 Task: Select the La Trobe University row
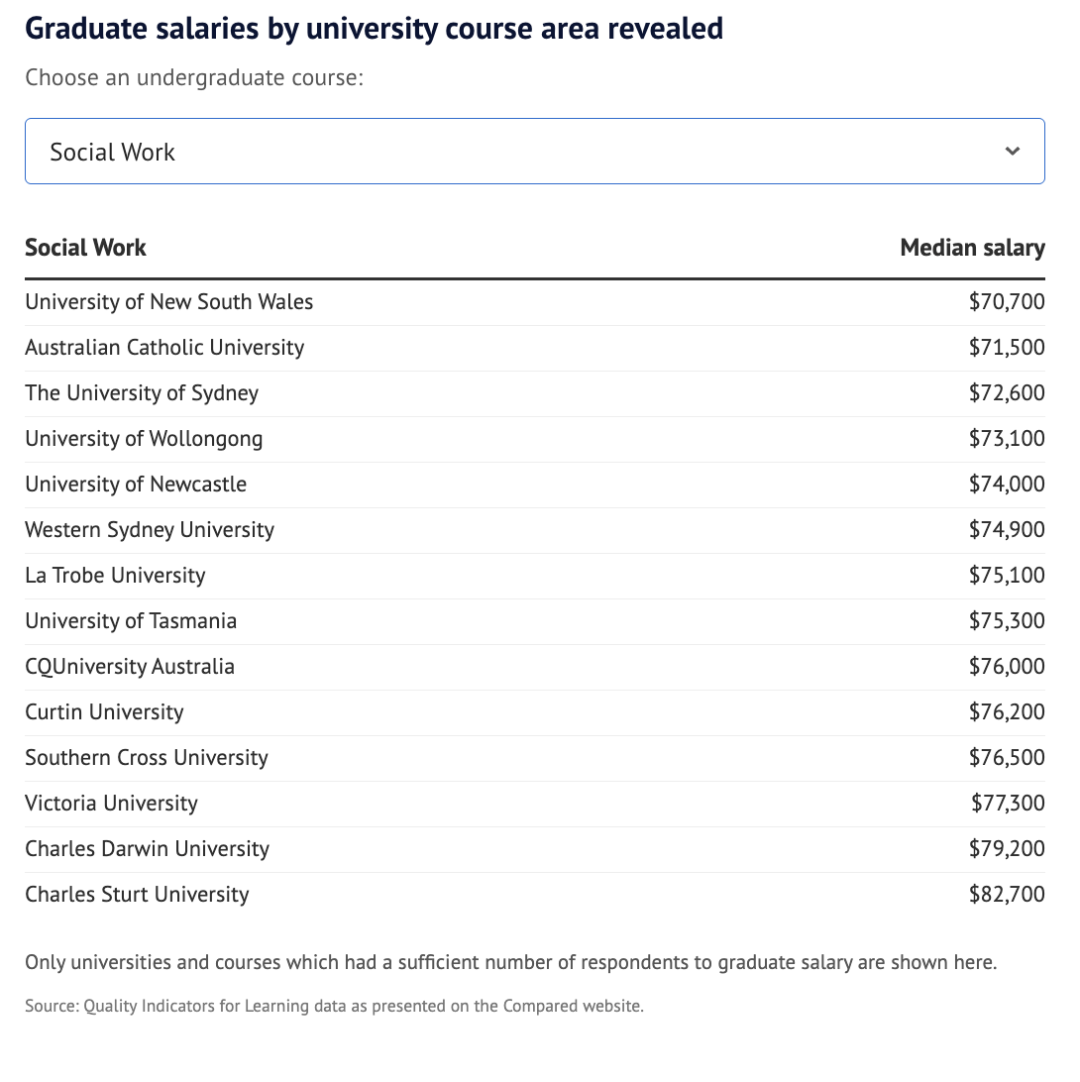[x=115, y=575]
